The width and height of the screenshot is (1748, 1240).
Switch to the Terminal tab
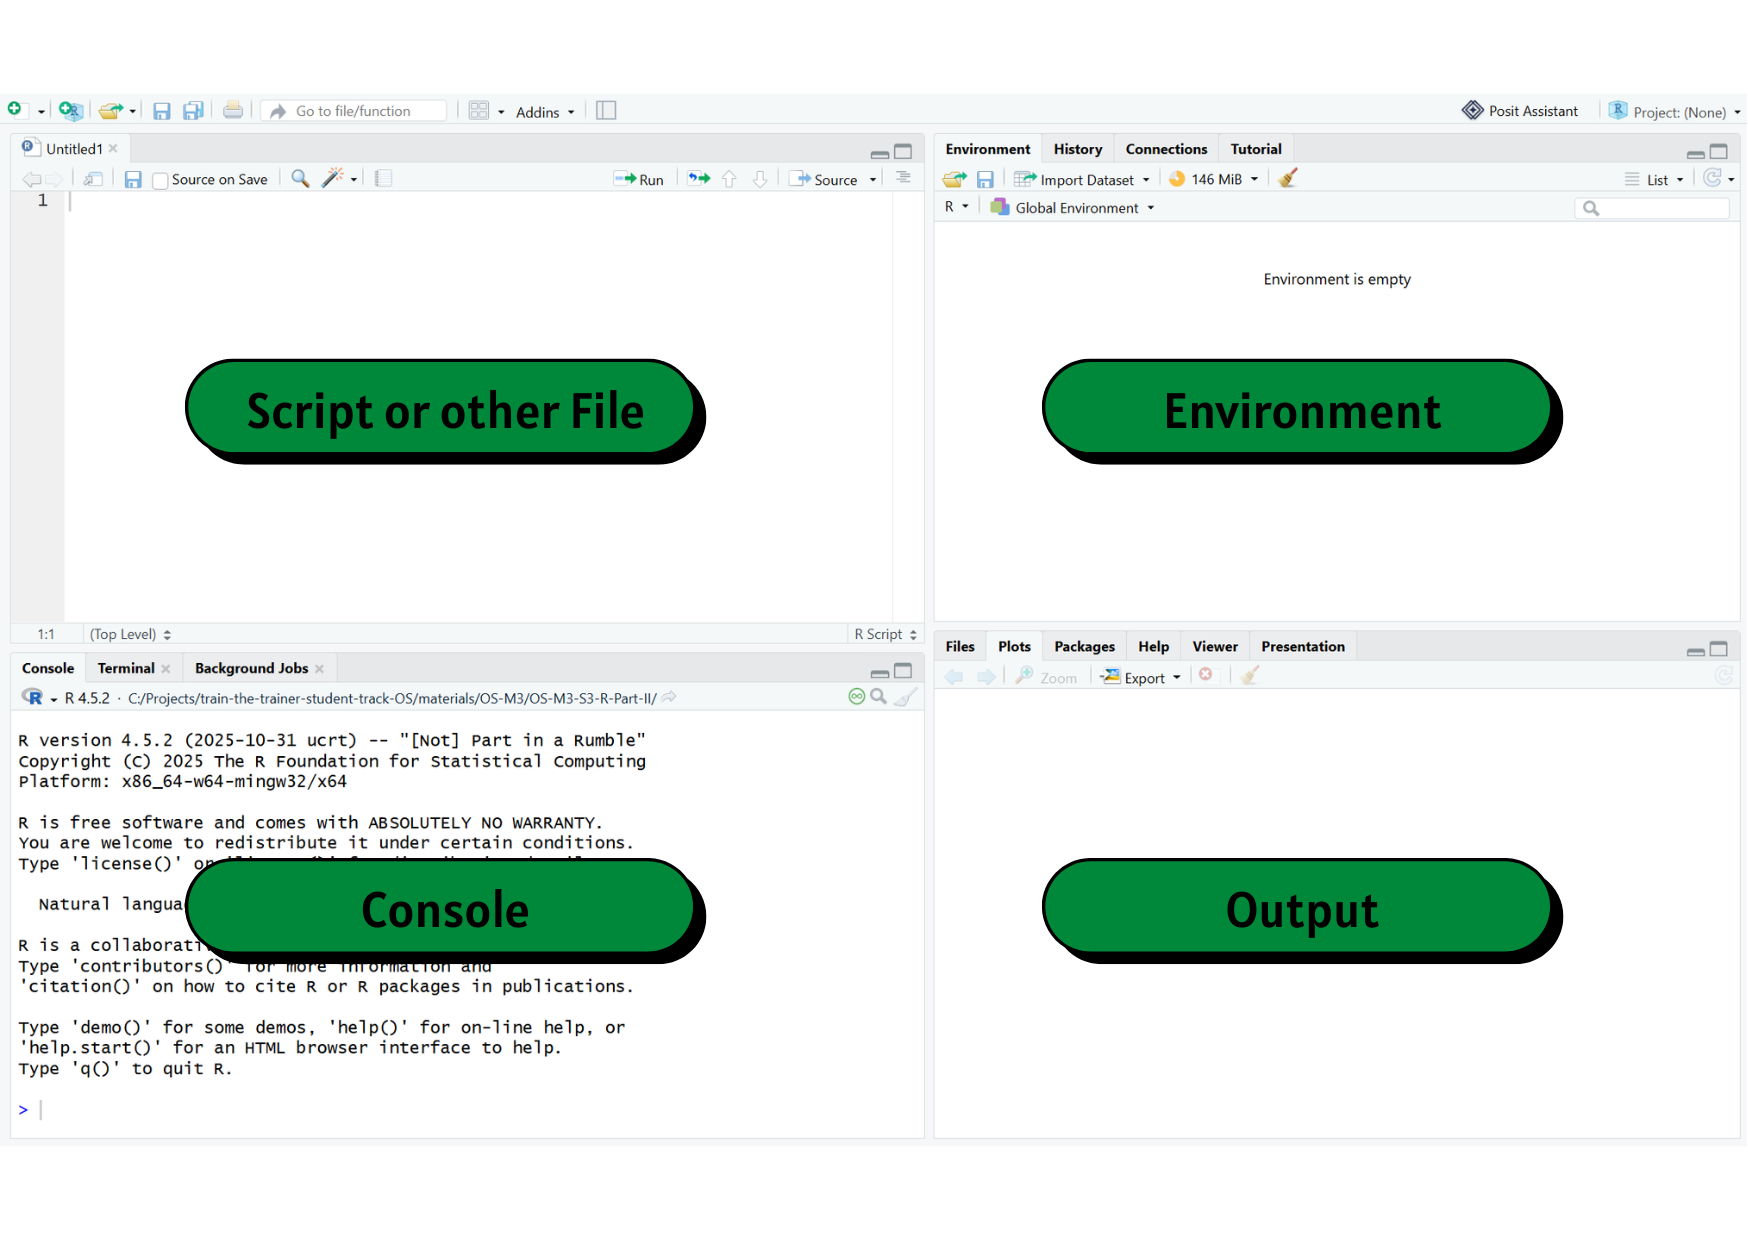click(x=126, y=668)
